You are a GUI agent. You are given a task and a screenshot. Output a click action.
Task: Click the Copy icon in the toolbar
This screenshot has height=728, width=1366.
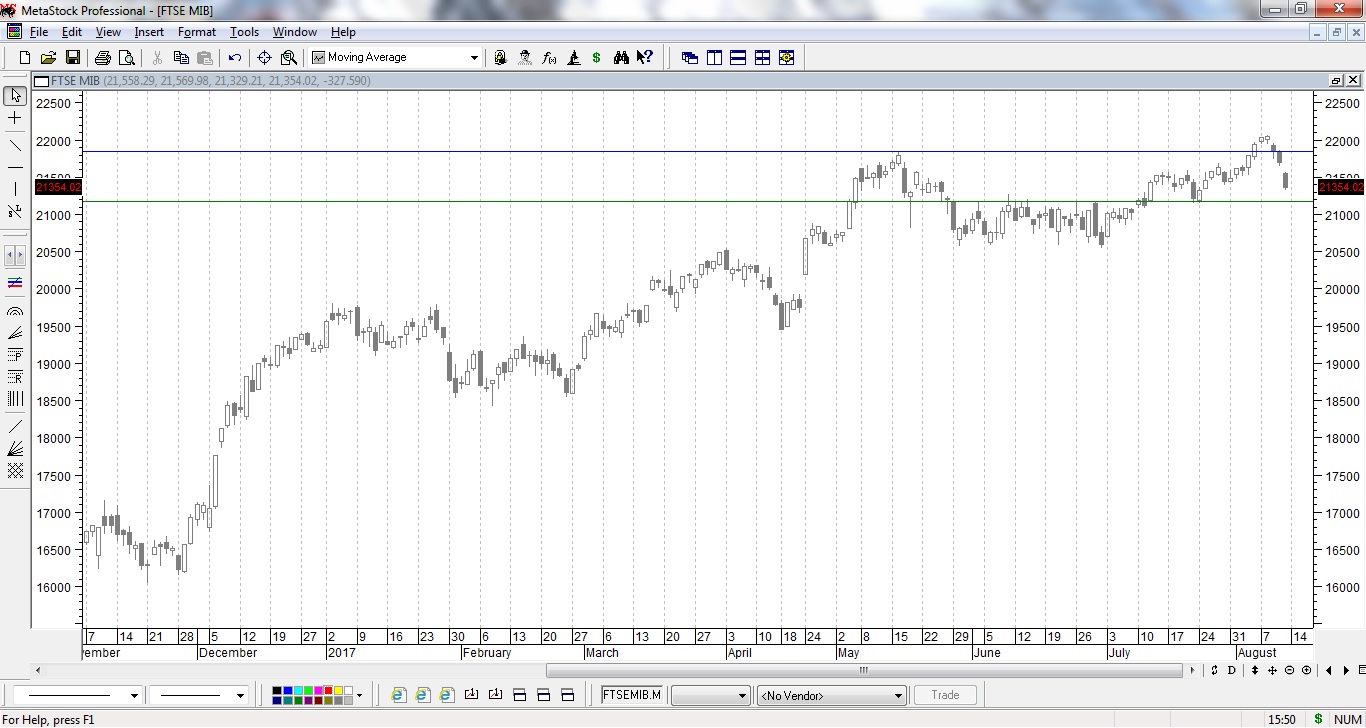[182, 58]
